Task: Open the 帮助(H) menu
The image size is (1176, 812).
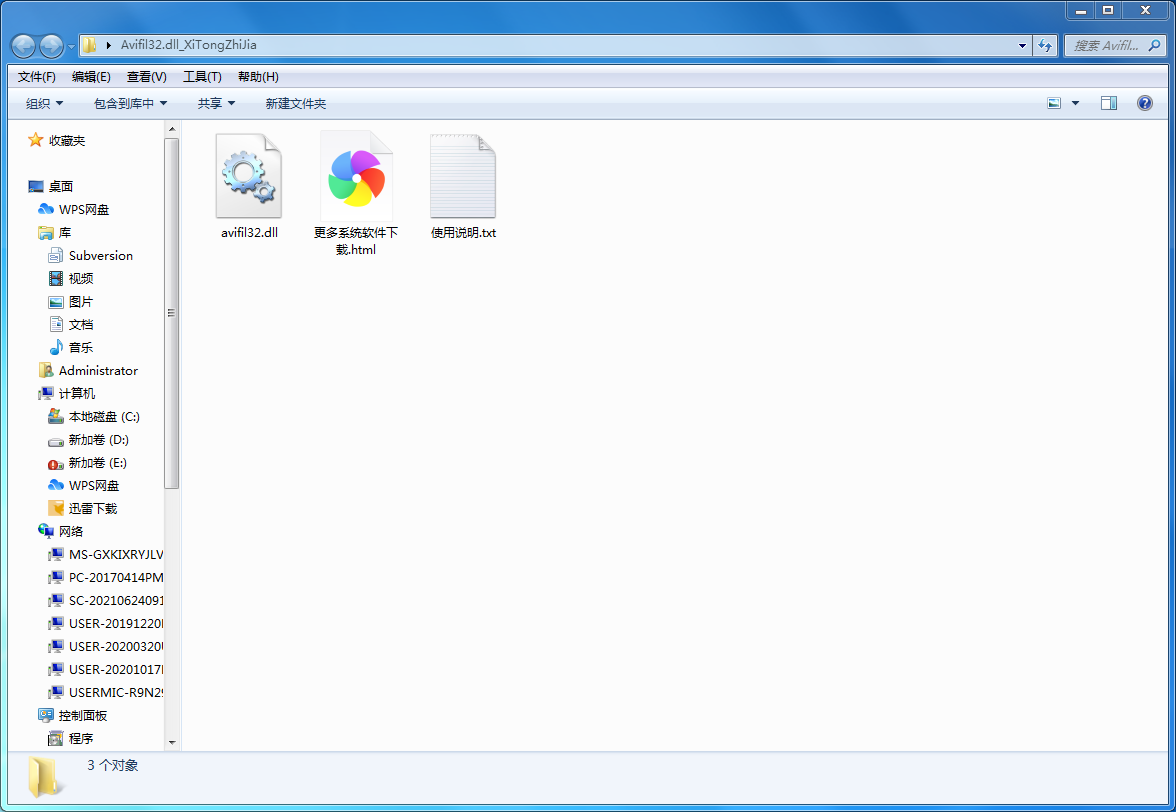Action: point(258,76)
